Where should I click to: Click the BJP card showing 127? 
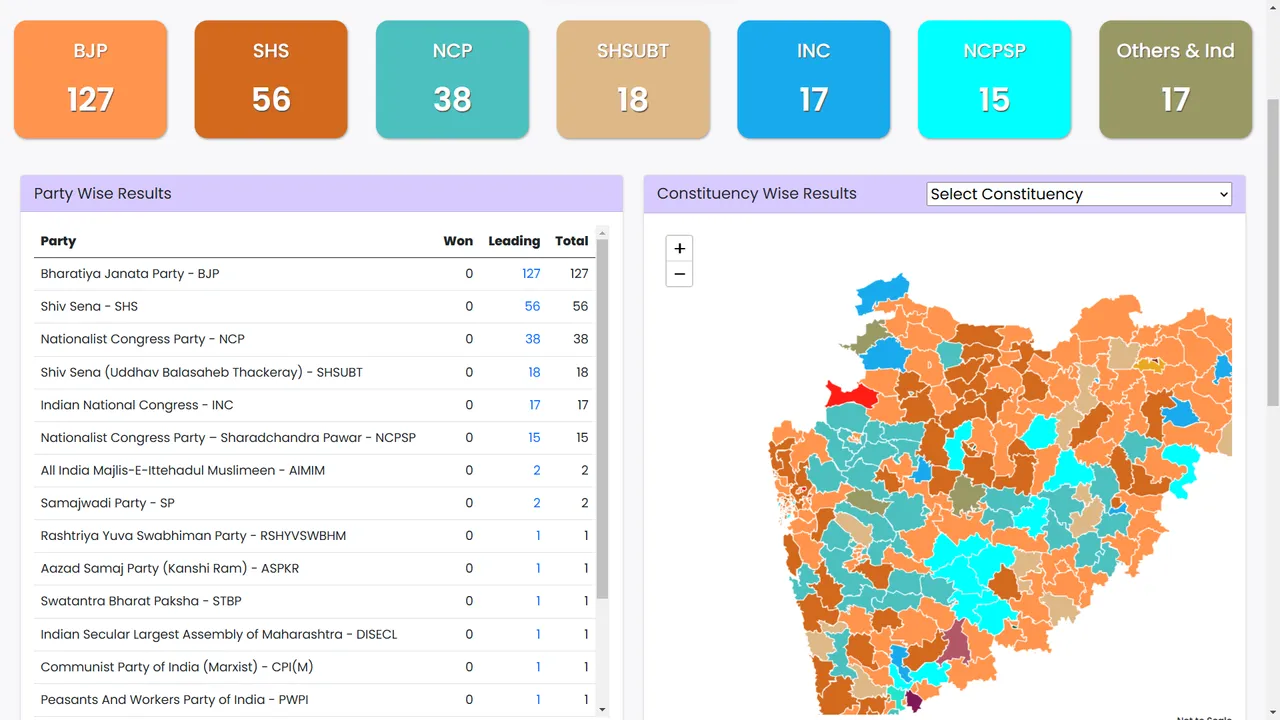[90, 79]
